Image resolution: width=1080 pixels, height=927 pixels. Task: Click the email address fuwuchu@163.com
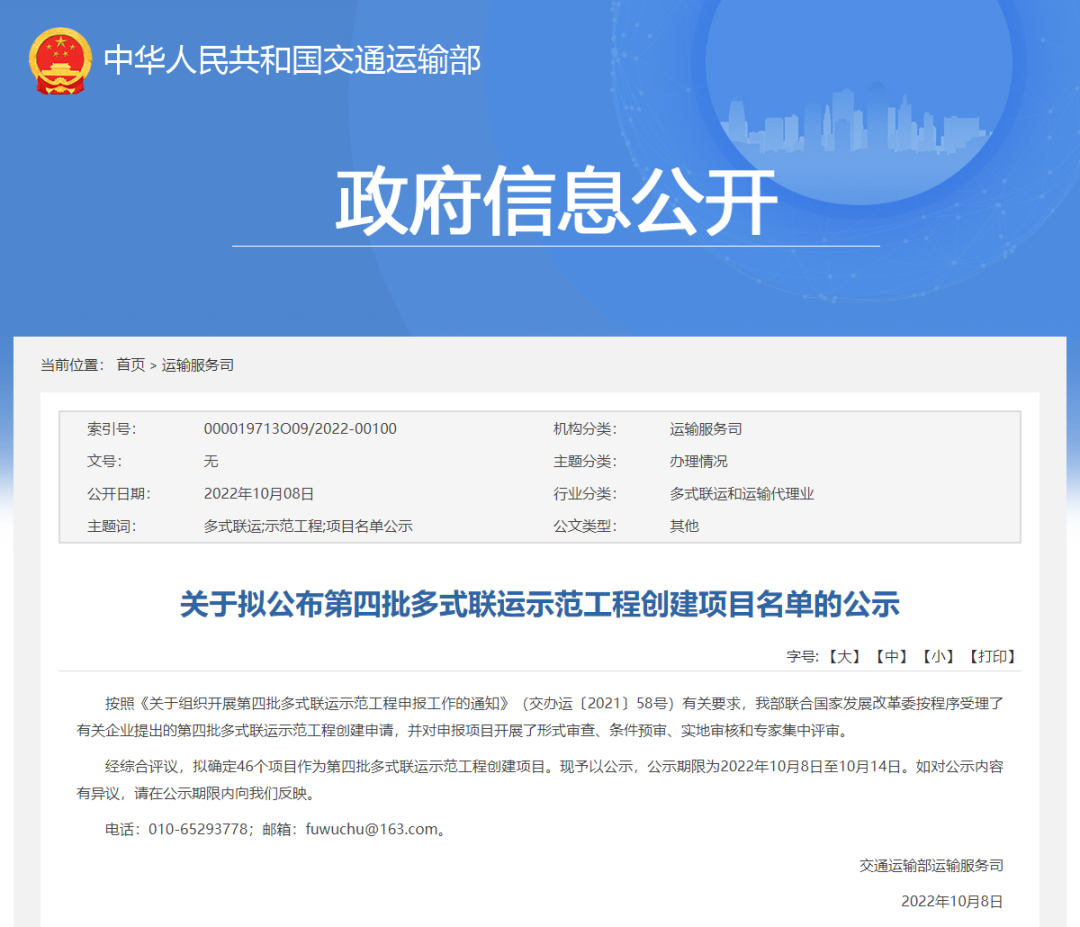358,829
